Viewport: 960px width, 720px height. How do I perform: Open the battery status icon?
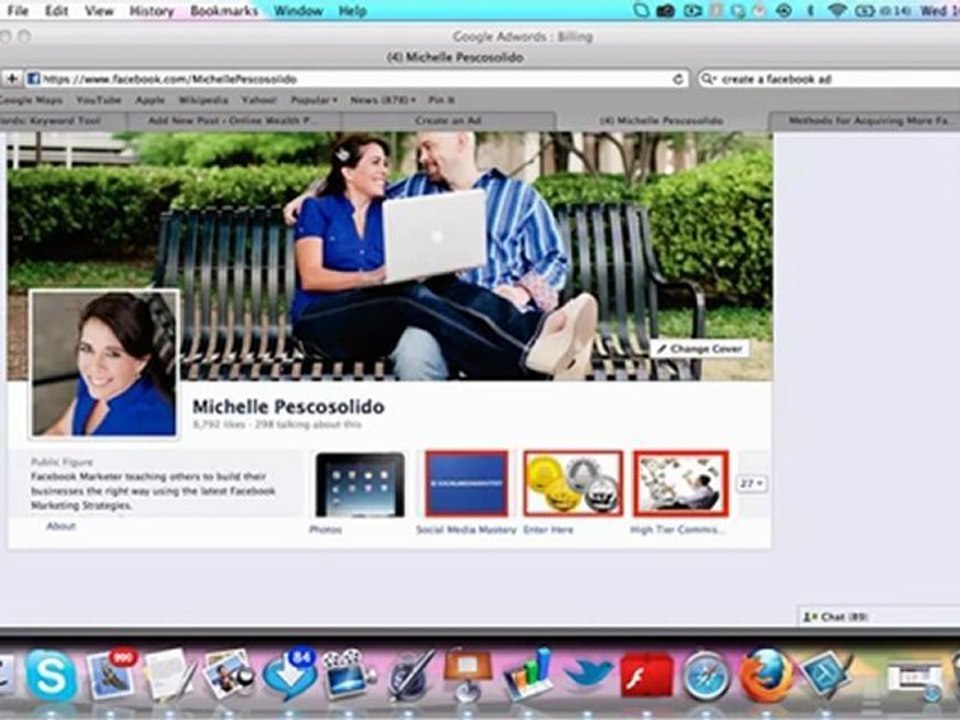click(864, 10)
